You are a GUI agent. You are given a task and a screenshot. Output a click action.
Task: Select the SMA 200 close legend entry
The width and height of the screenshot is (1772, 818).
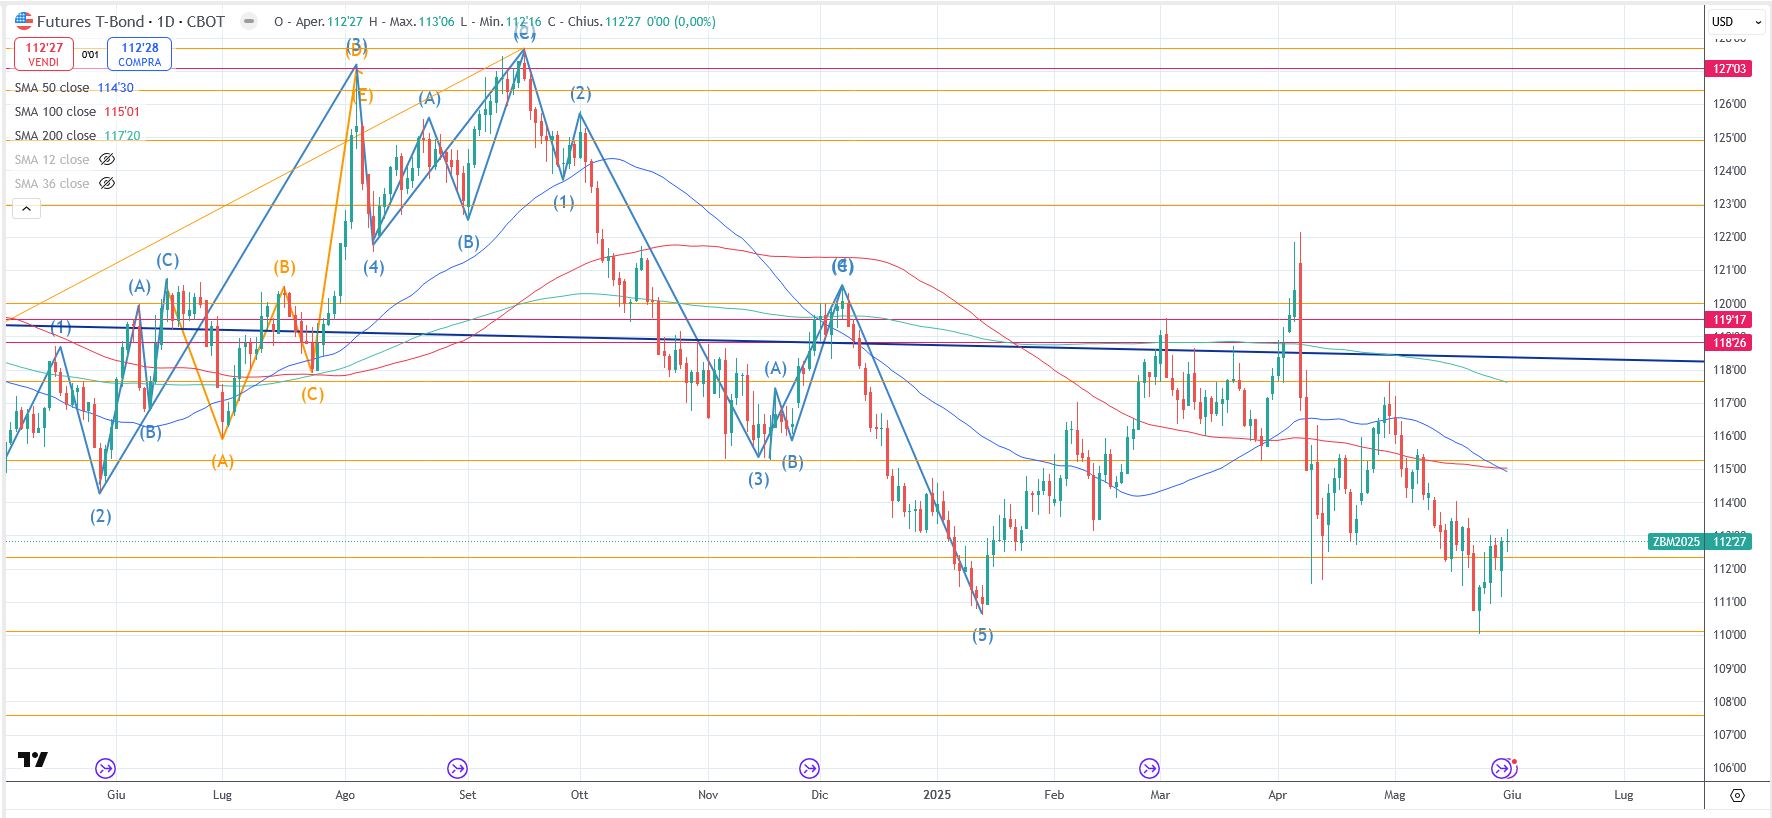[55, 136]
